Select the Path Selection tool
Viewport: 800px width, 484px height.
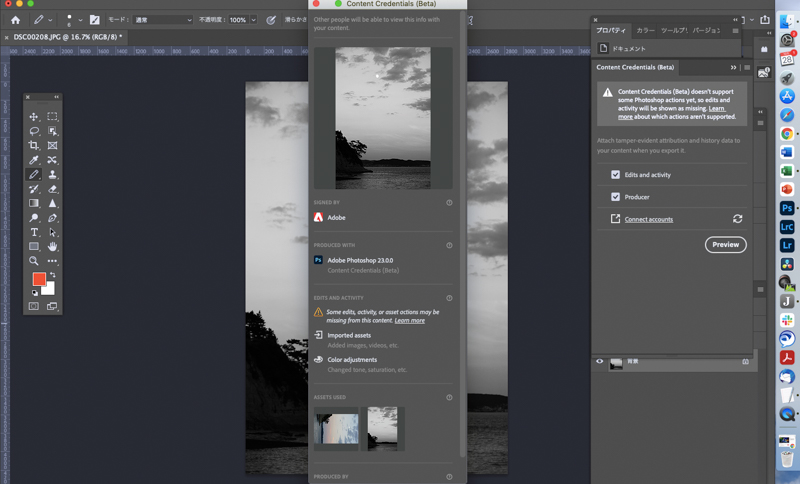(x=52, y=232)
